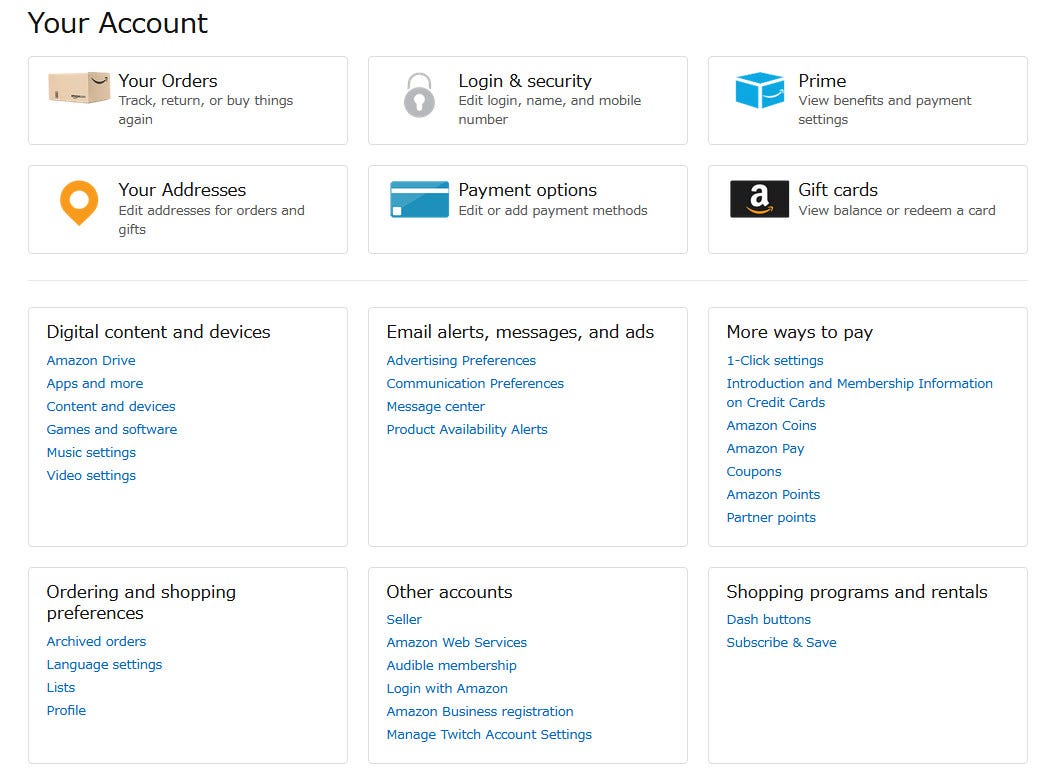Open Introduction and Membership Information on Credit Cards
1058x777 pixels.
(x=860, y=393)
